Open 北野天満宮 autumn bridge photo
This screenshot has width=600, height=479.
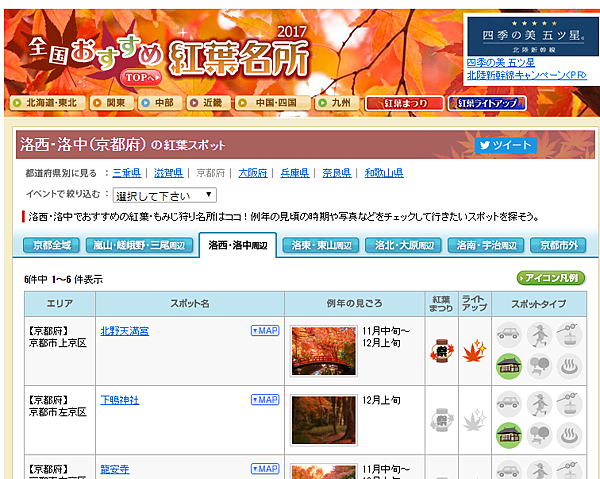[324, 351]
